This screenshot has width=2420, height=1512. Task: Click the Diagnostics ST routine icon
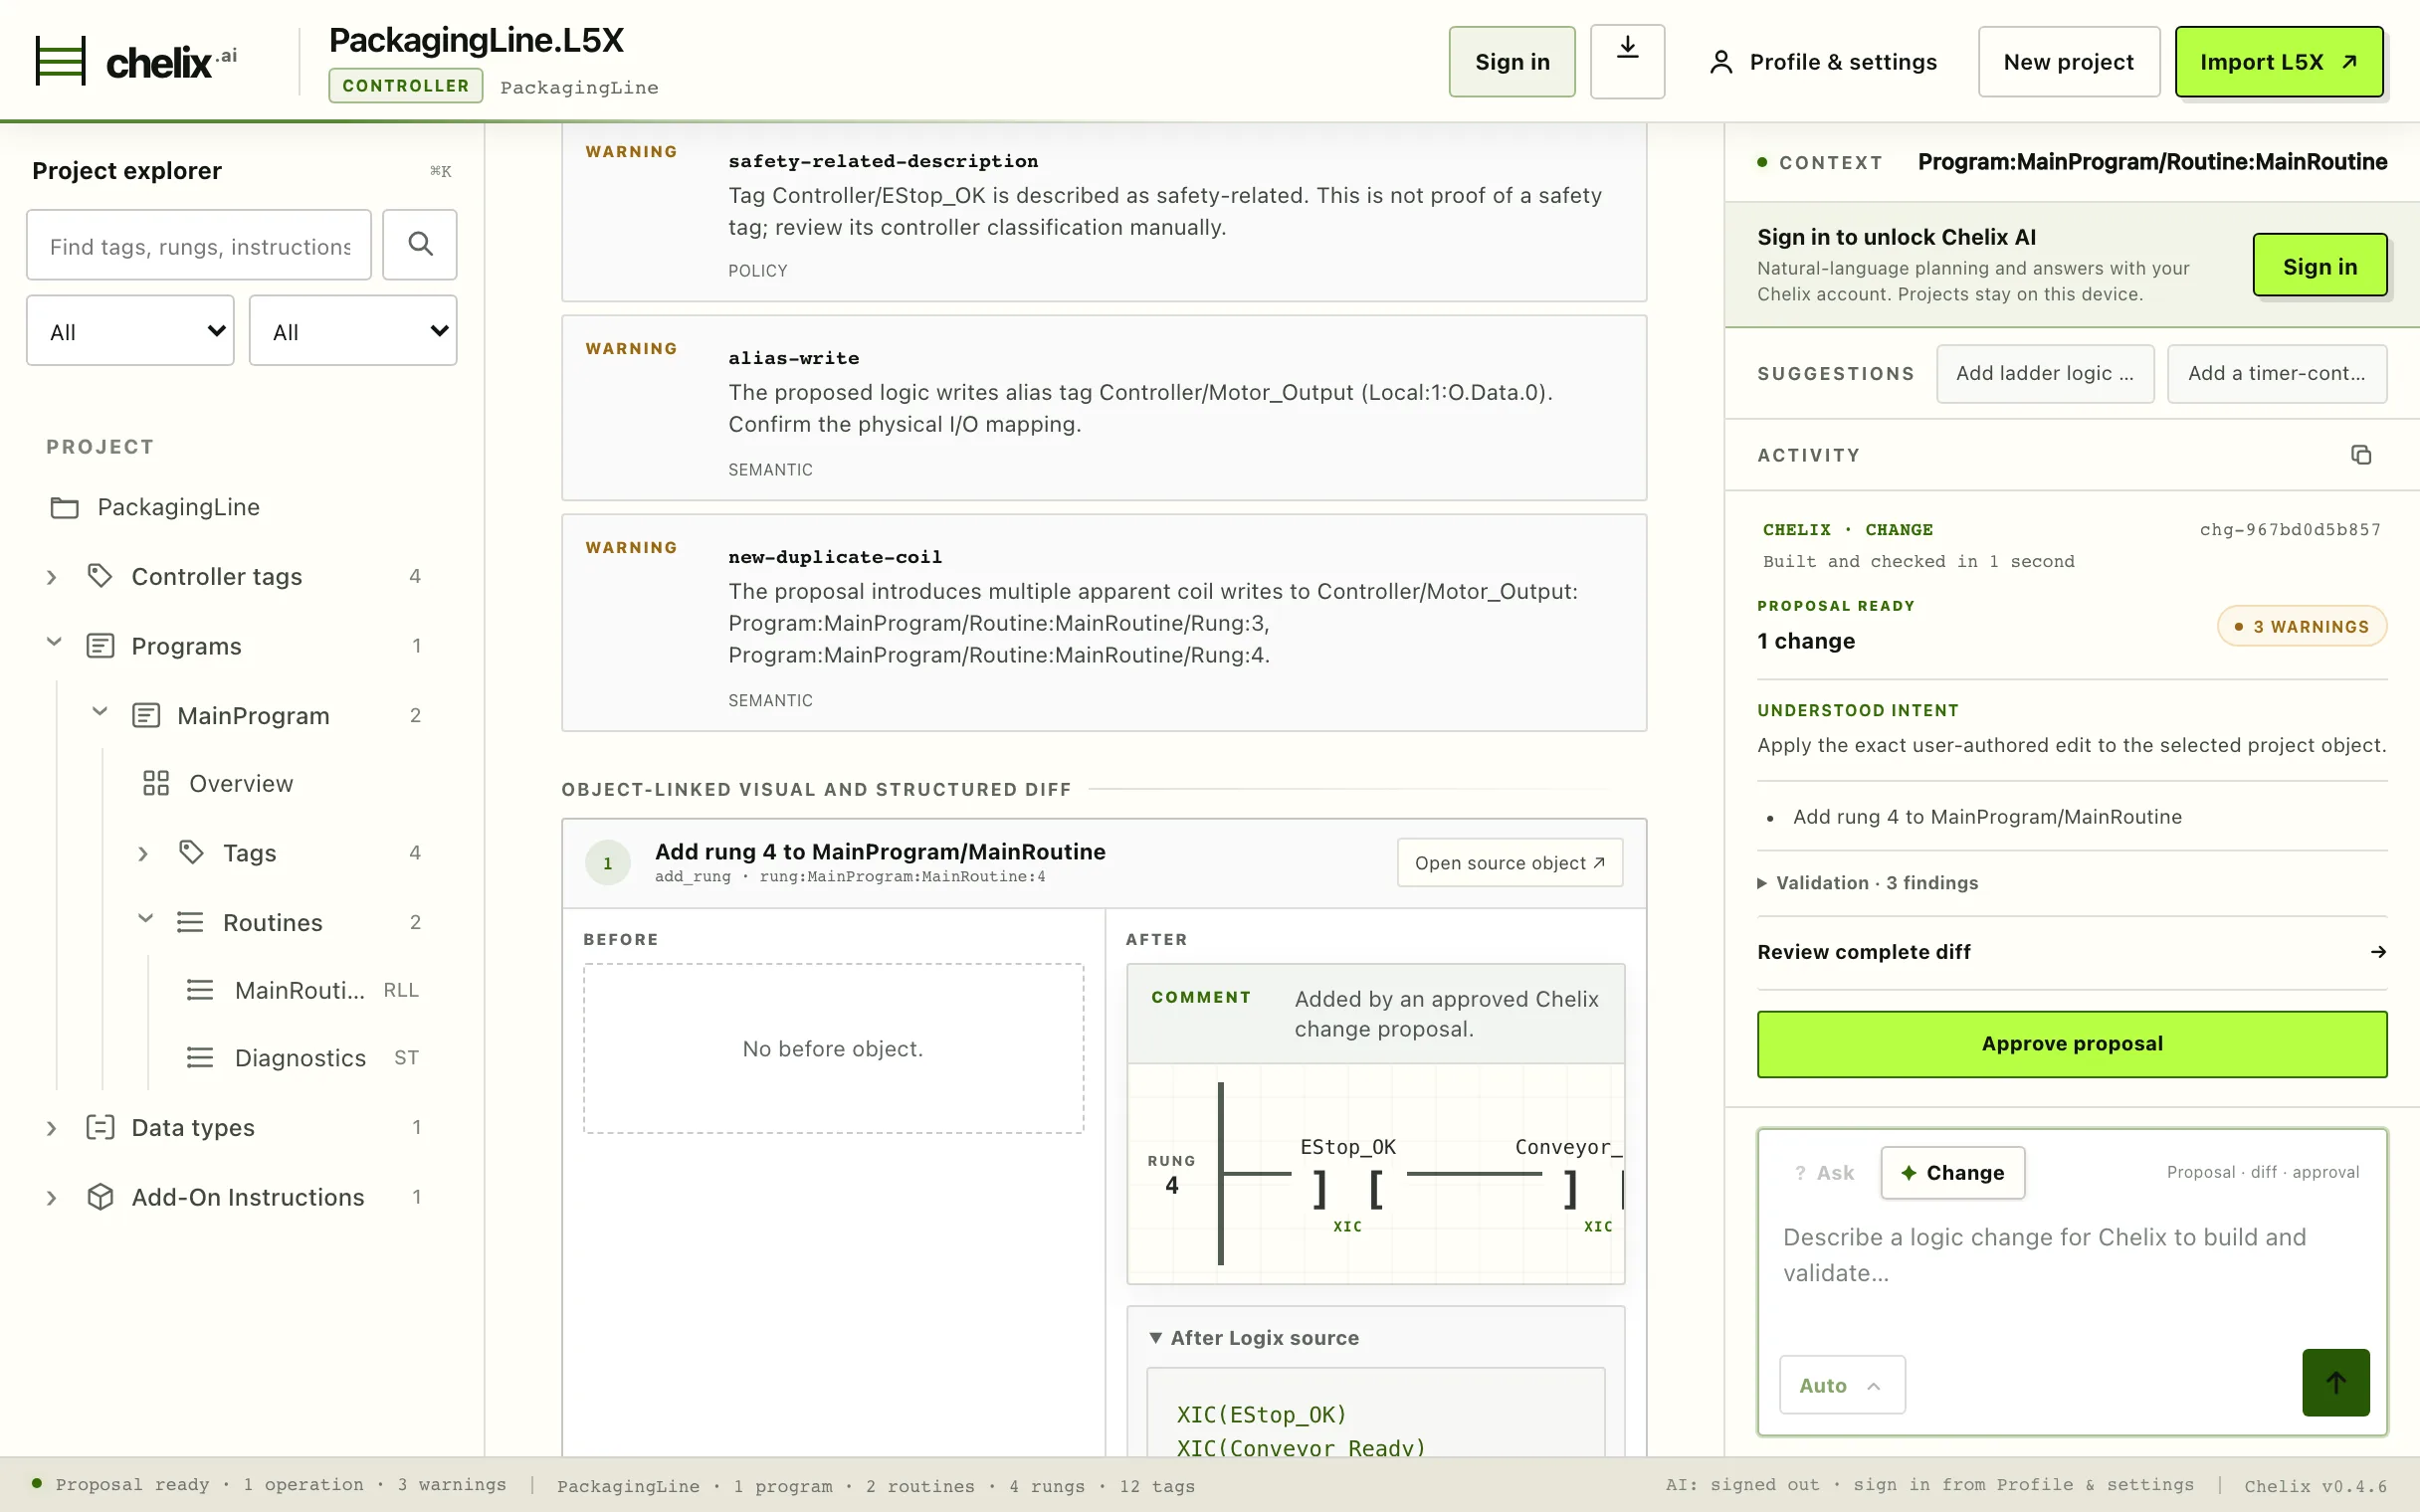[x=200, y=1058]
